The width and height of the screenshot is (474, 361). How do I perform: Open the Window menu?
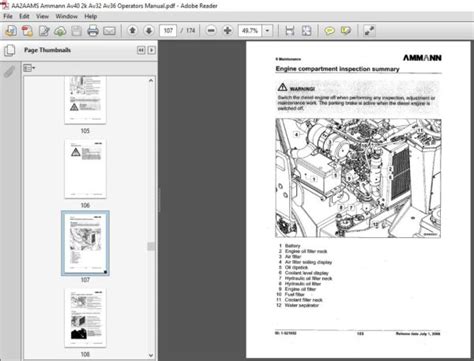point(66,16)
